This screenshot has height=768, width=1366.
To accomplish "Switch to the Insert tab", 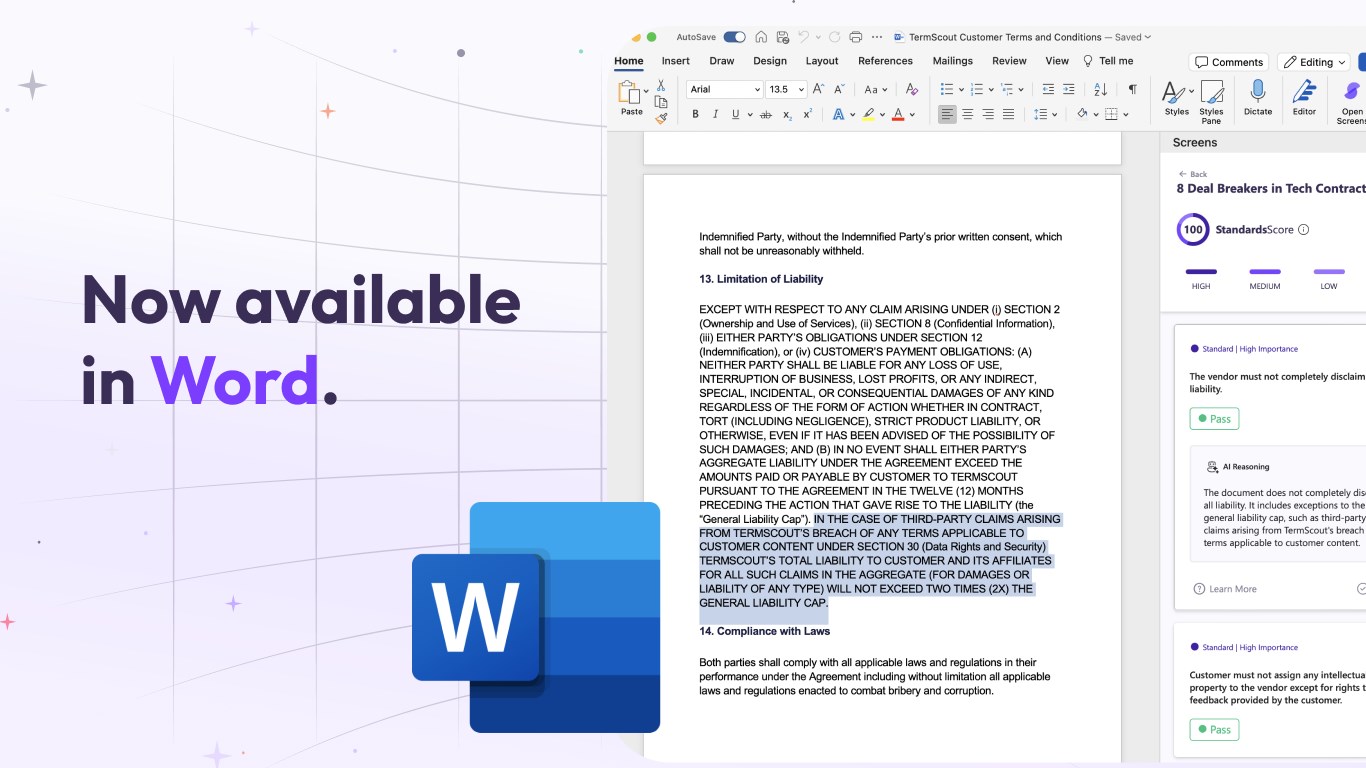I will (675, 61).
